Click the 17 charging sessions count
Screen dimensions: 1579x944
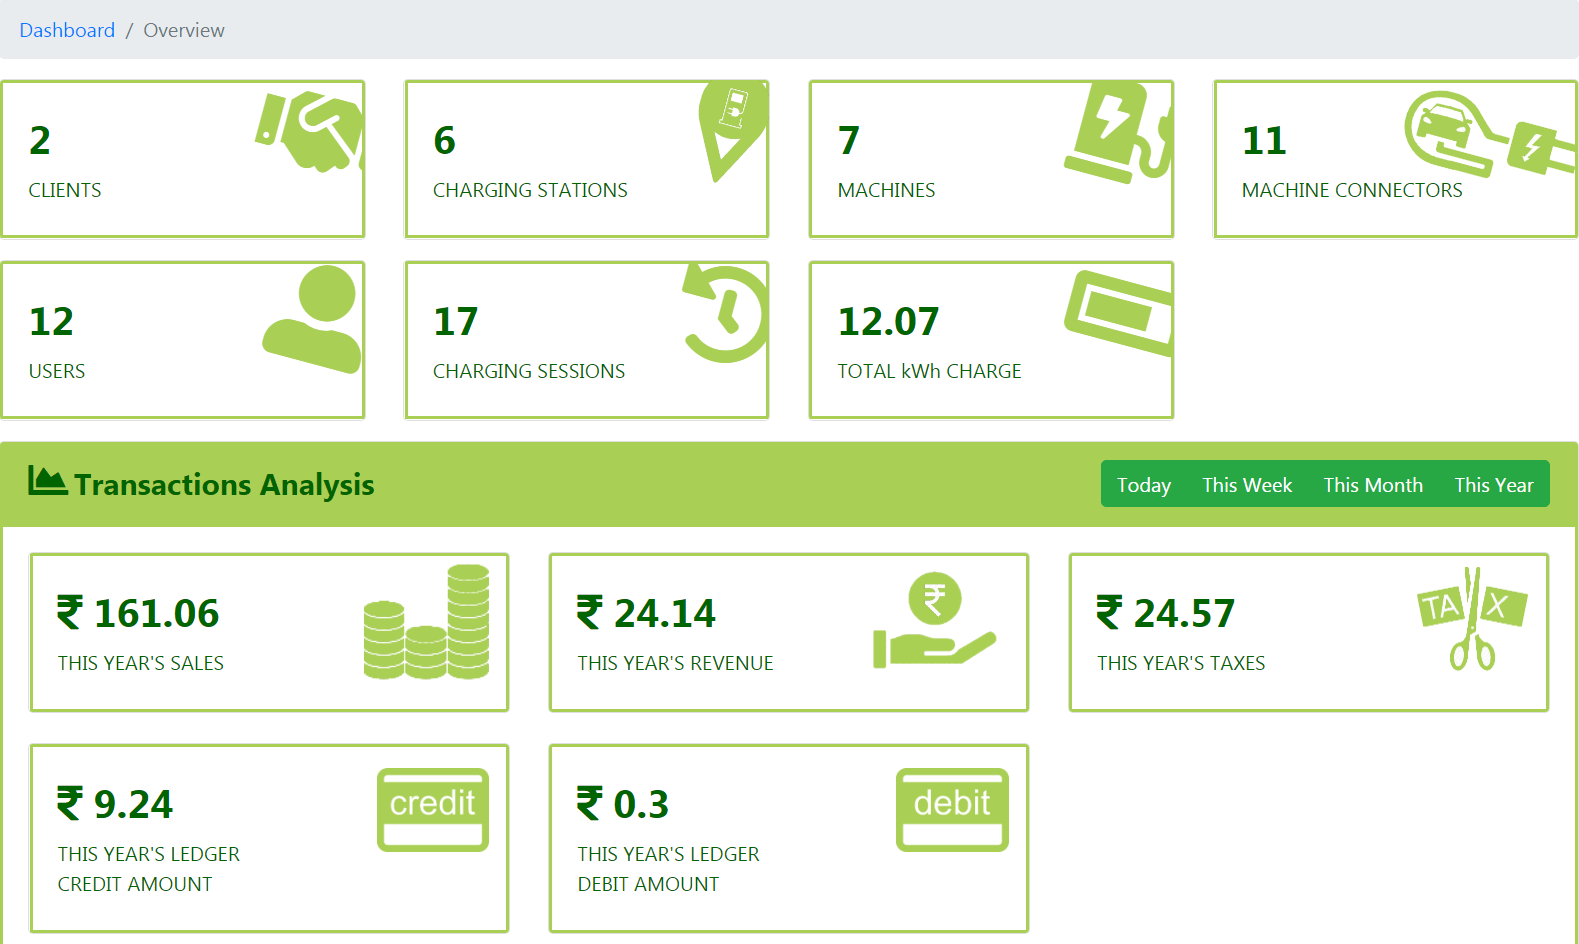[456, 322]
